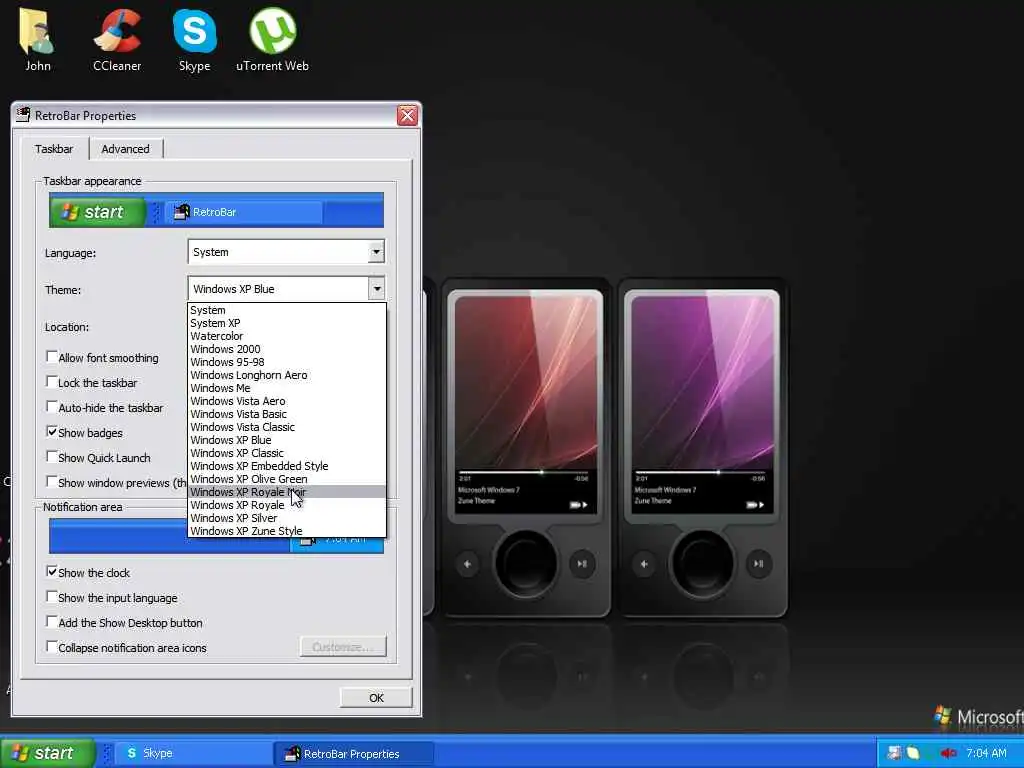Switch to Skype on the taskbar
This screenshot has width=1024, height=768.
195,753
